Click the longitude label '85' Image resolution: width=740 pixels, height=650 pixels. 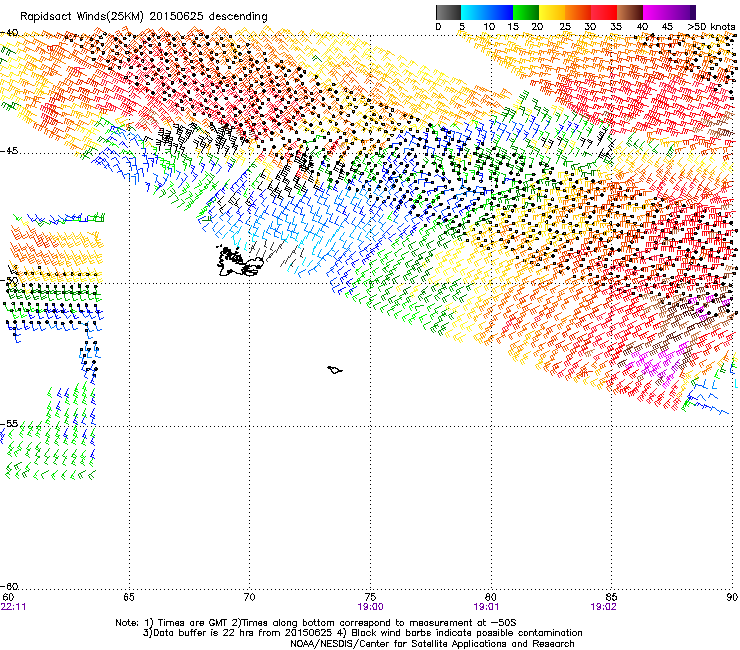(611, 597)
